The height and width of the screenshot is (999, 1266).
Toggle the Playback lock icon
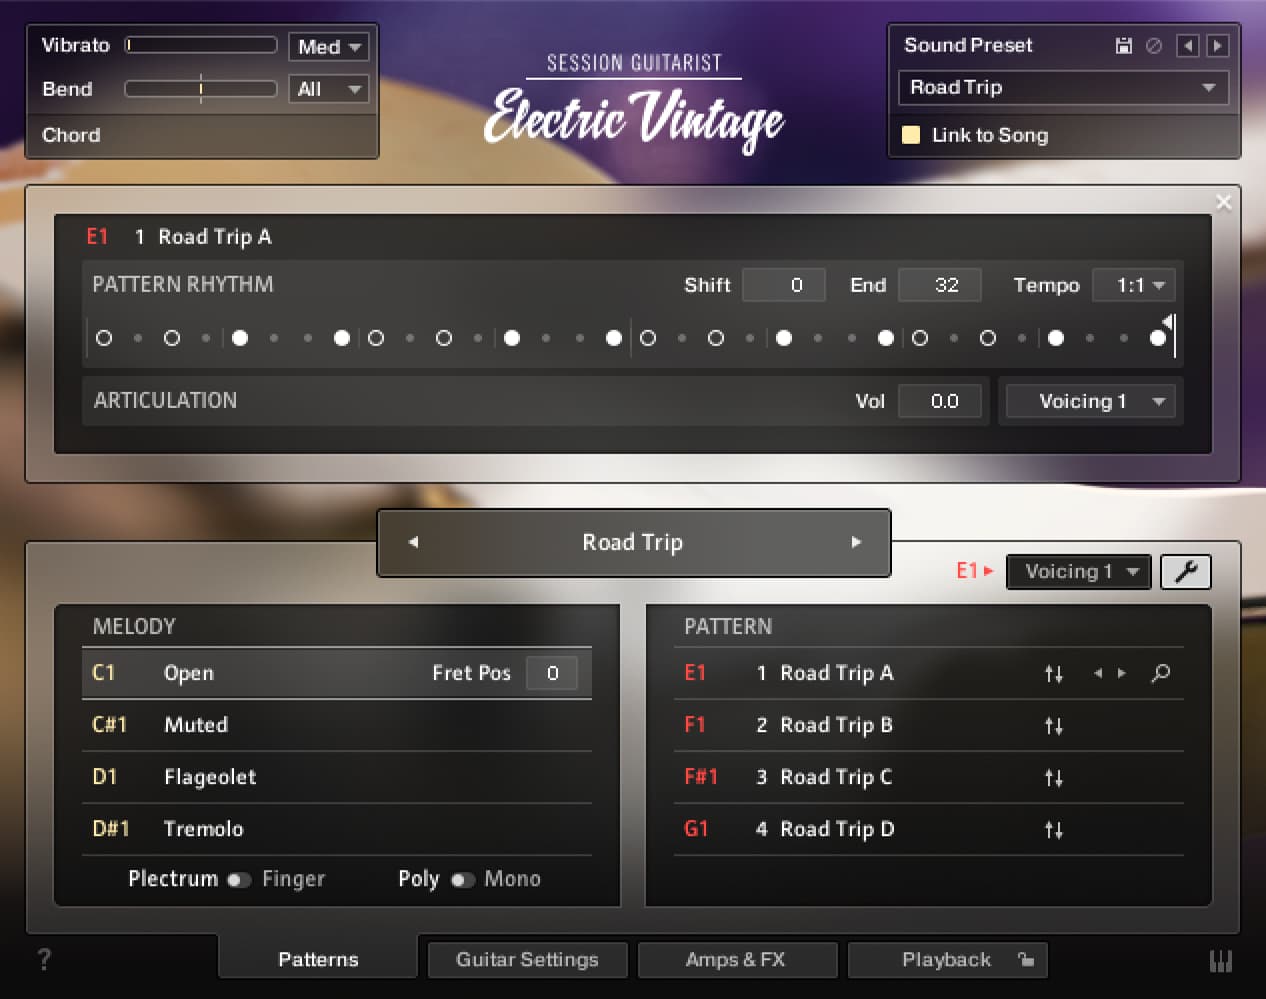coord(1026,959)
